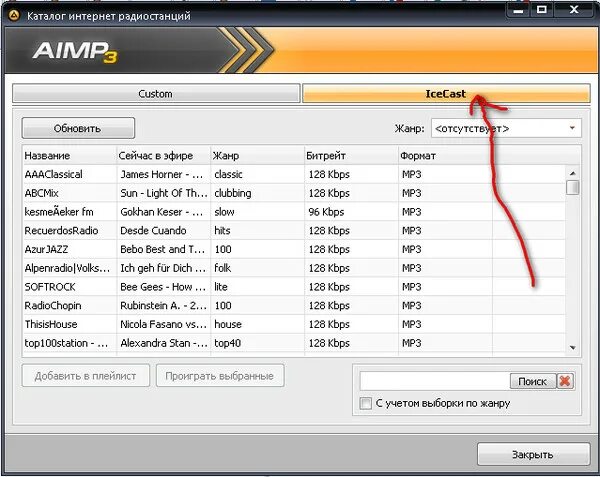
Task: Click the 'Sun - Light Of Th...' cell
Action: [163, 193]
